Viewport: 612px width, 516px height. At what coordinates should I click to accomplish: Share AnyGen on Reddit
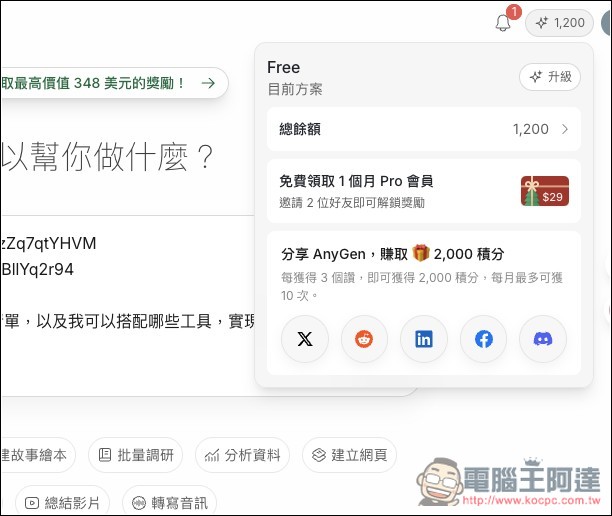(x=364, y=339)
